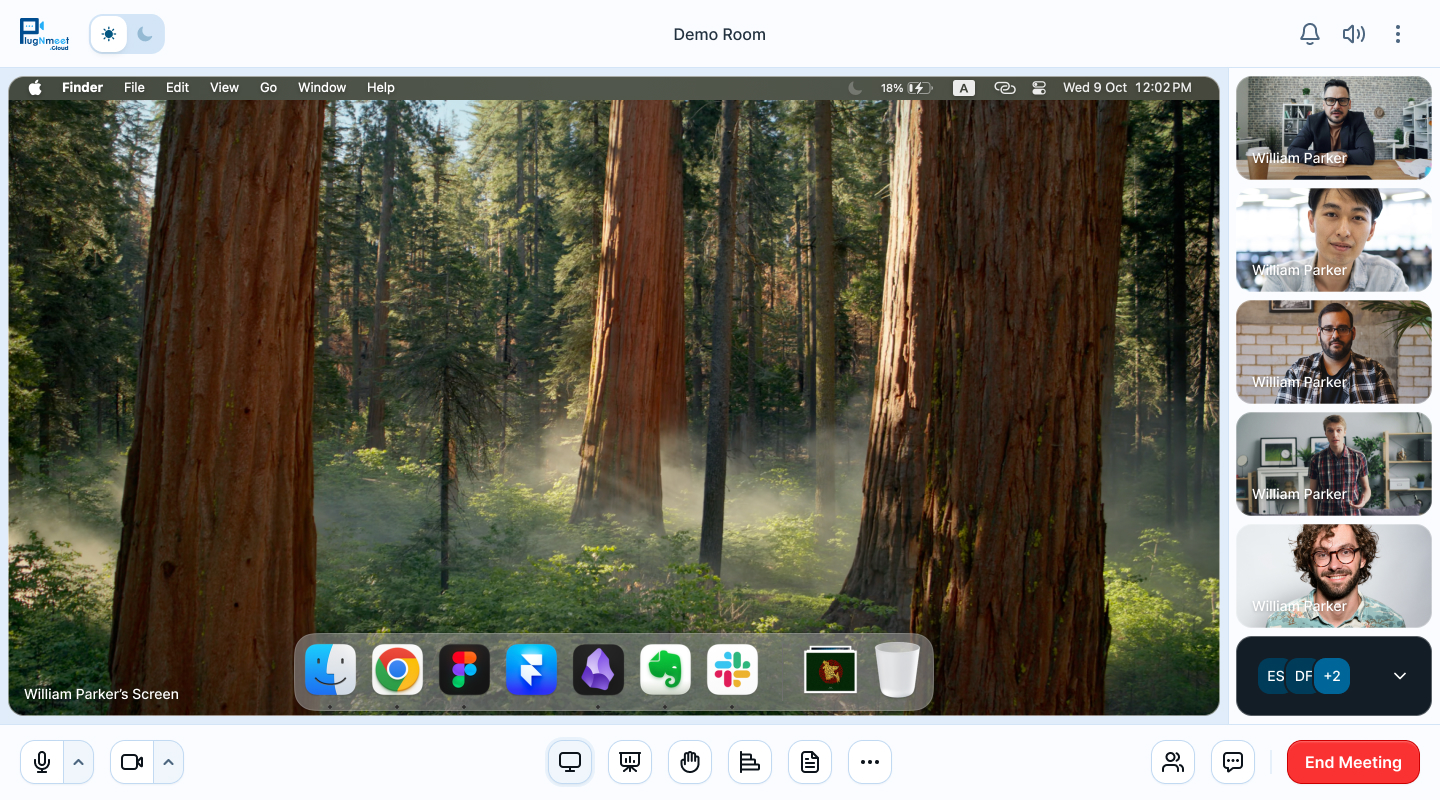
Task: Select the screen share icon
Action: click(570, 761)
